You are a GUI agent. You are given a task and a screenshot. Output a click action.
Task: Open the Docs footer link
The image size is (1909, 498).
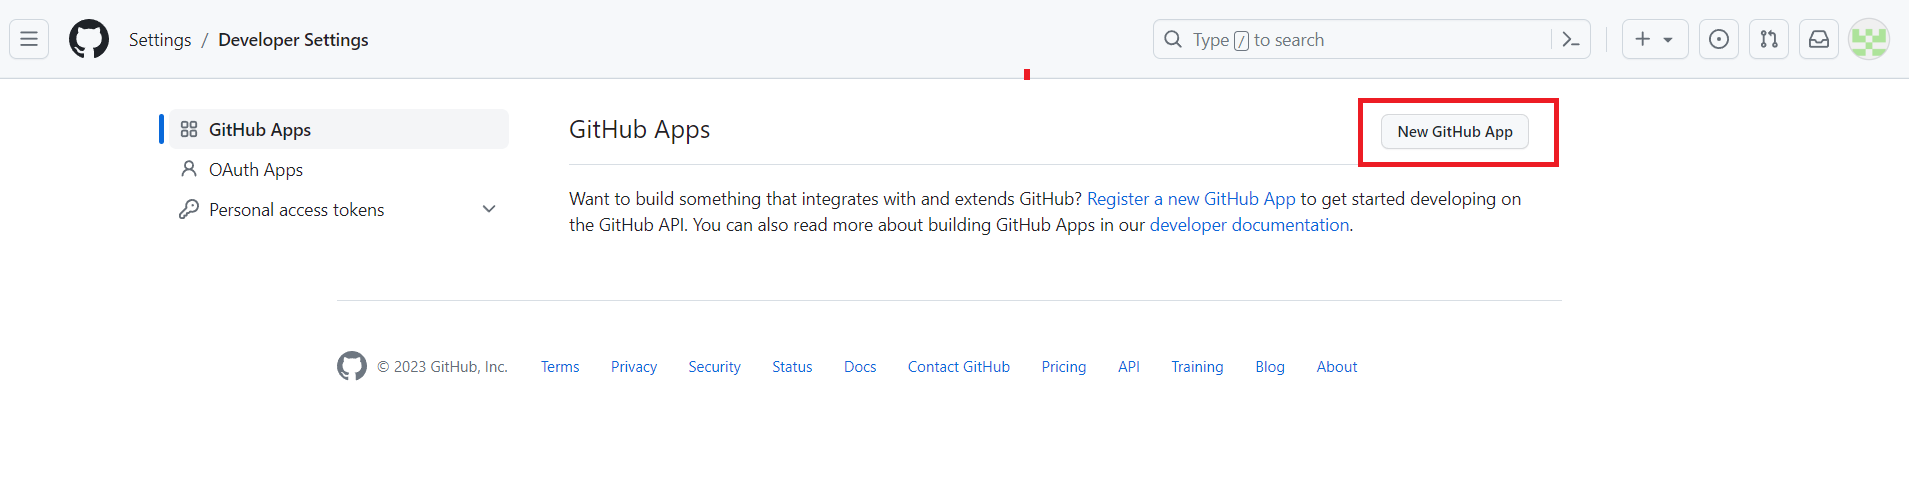point(860,367)
